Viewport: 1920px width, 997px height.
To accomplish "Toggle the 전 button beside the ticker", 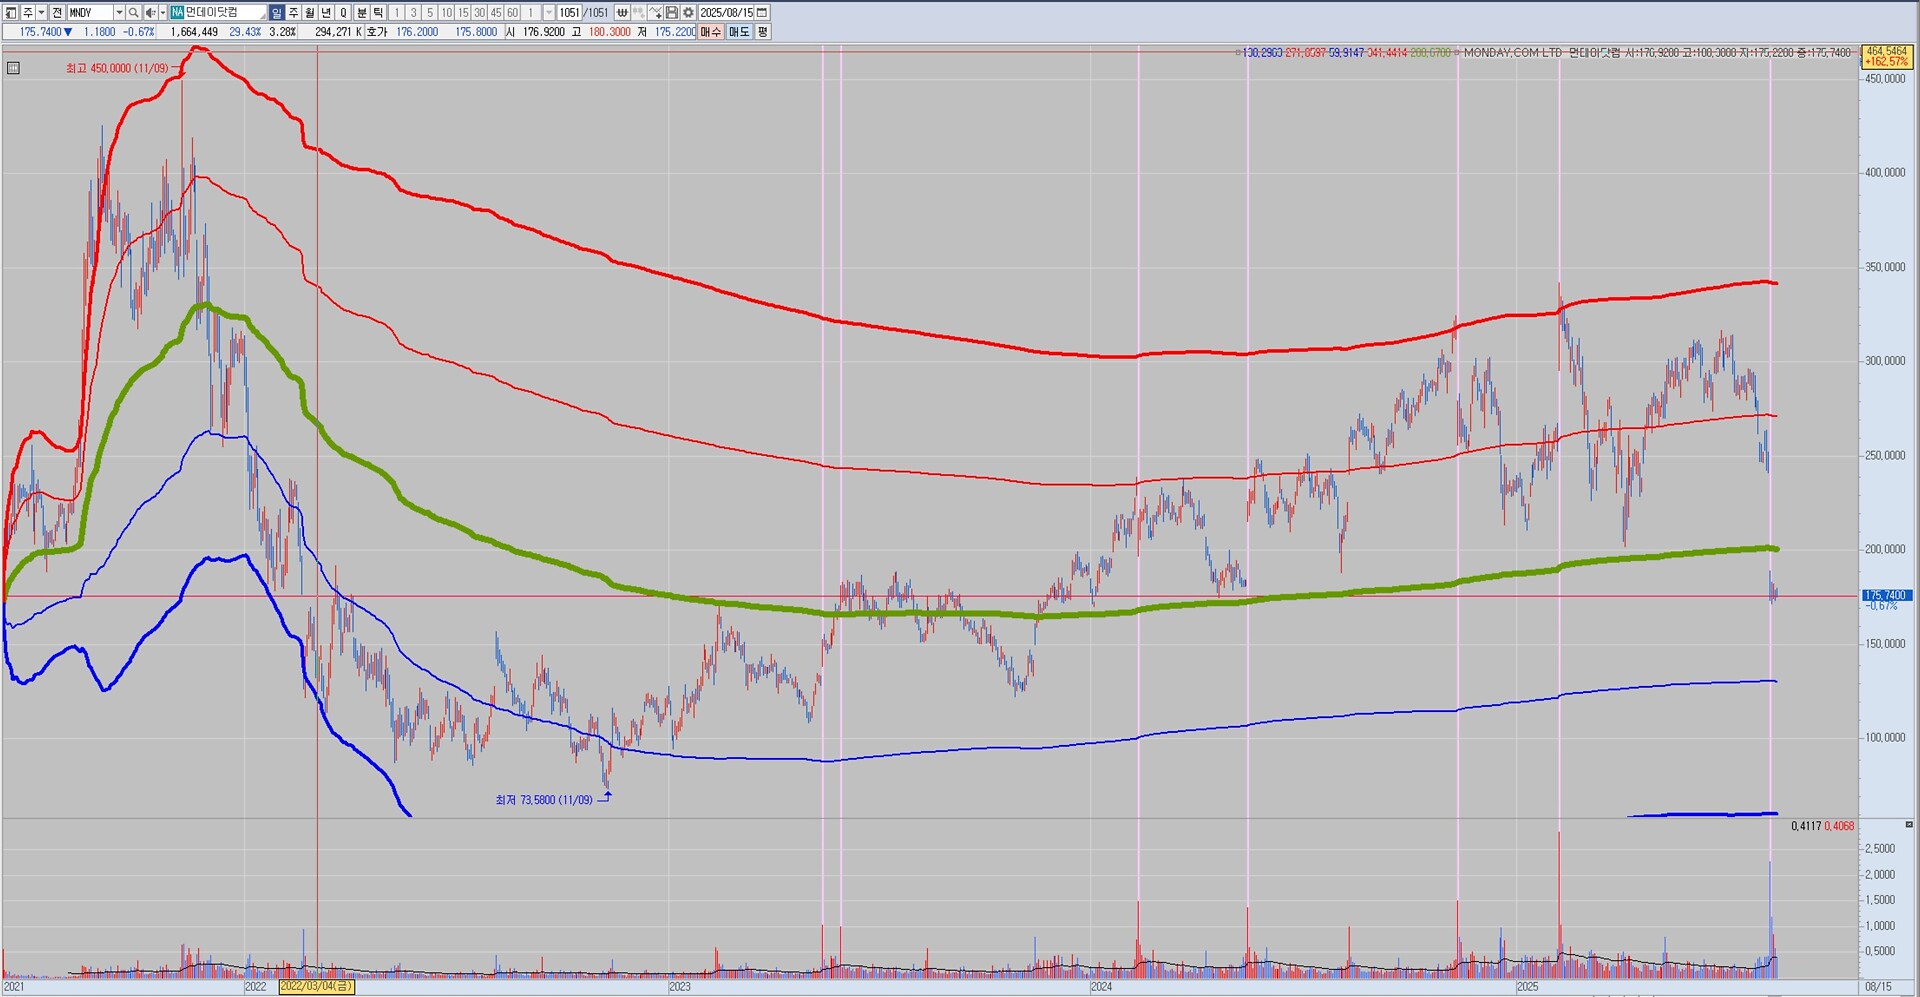I will click(57, 12).
